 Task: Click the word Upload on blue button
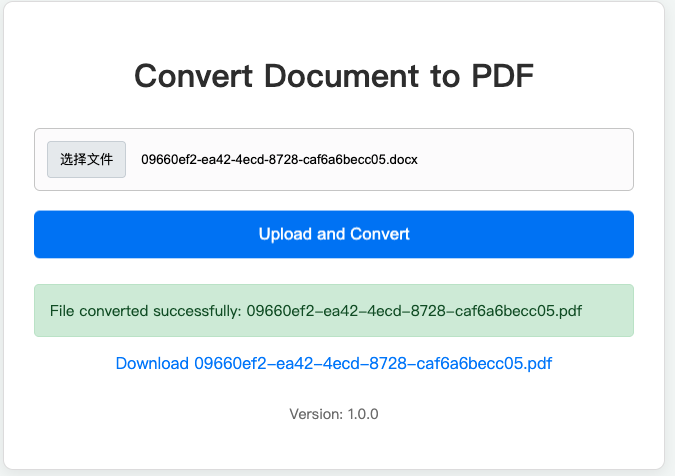[284, 234]
